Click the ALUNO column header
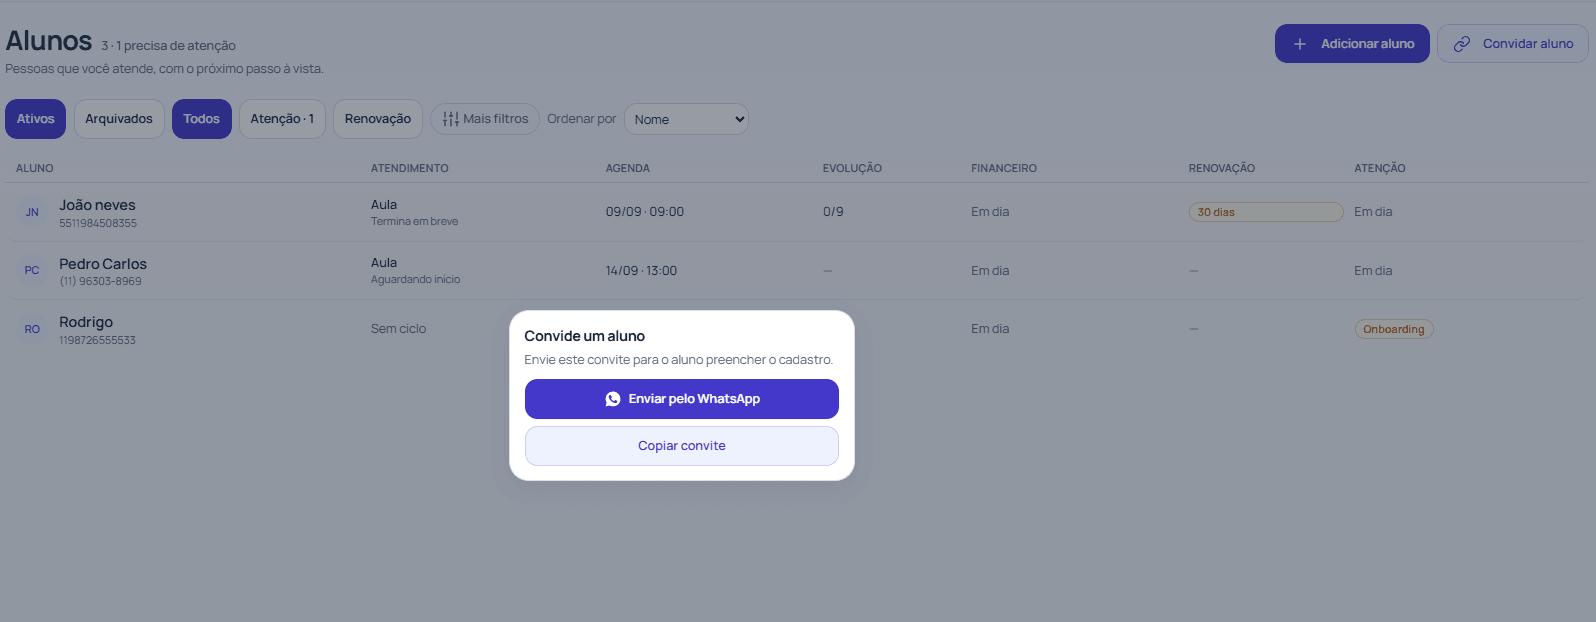 (x=35, y=168)
